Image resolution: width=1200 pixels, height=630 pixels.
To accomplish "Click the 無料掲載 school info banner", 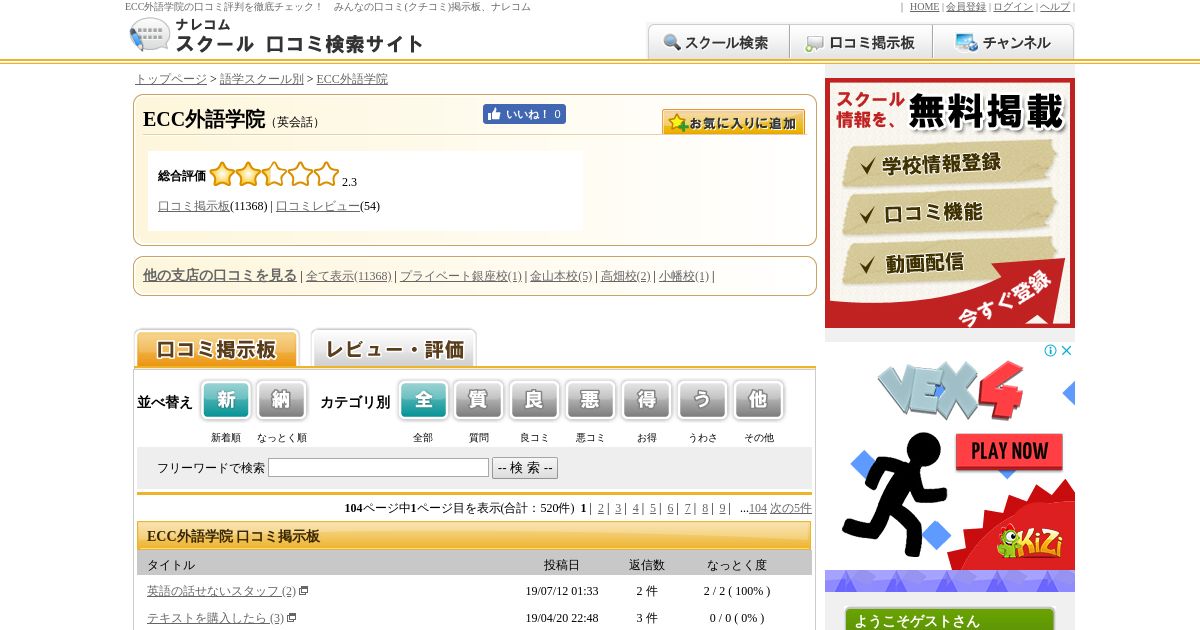I will tap(950, 203).
